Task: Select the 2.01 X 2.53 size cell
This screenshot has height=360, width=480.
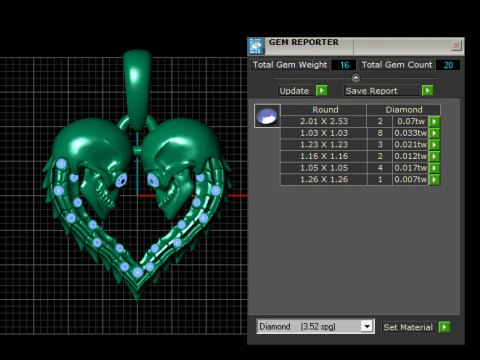Action: pyautogui.click(x=324, y=121)
